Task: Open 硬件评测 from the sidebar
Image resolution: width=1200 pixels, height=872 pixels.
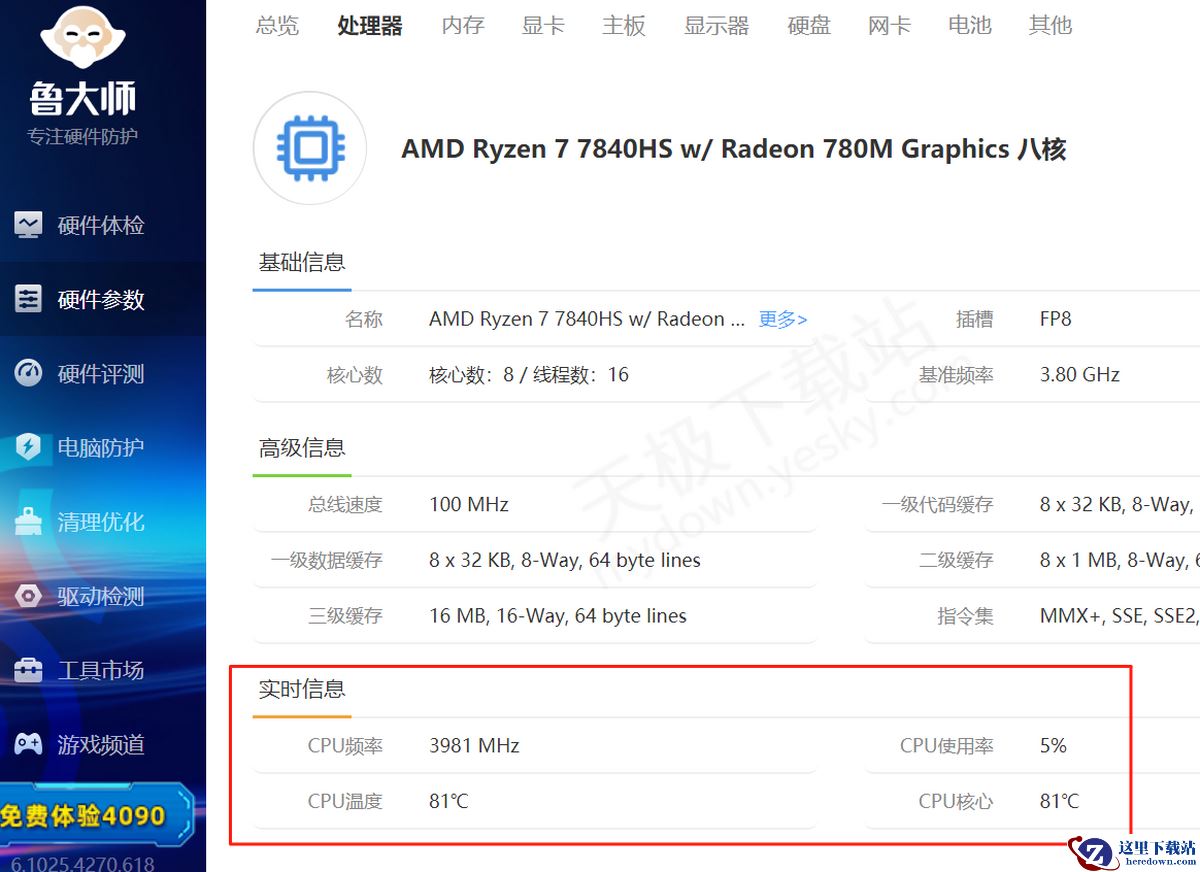Action: [101, 373]
